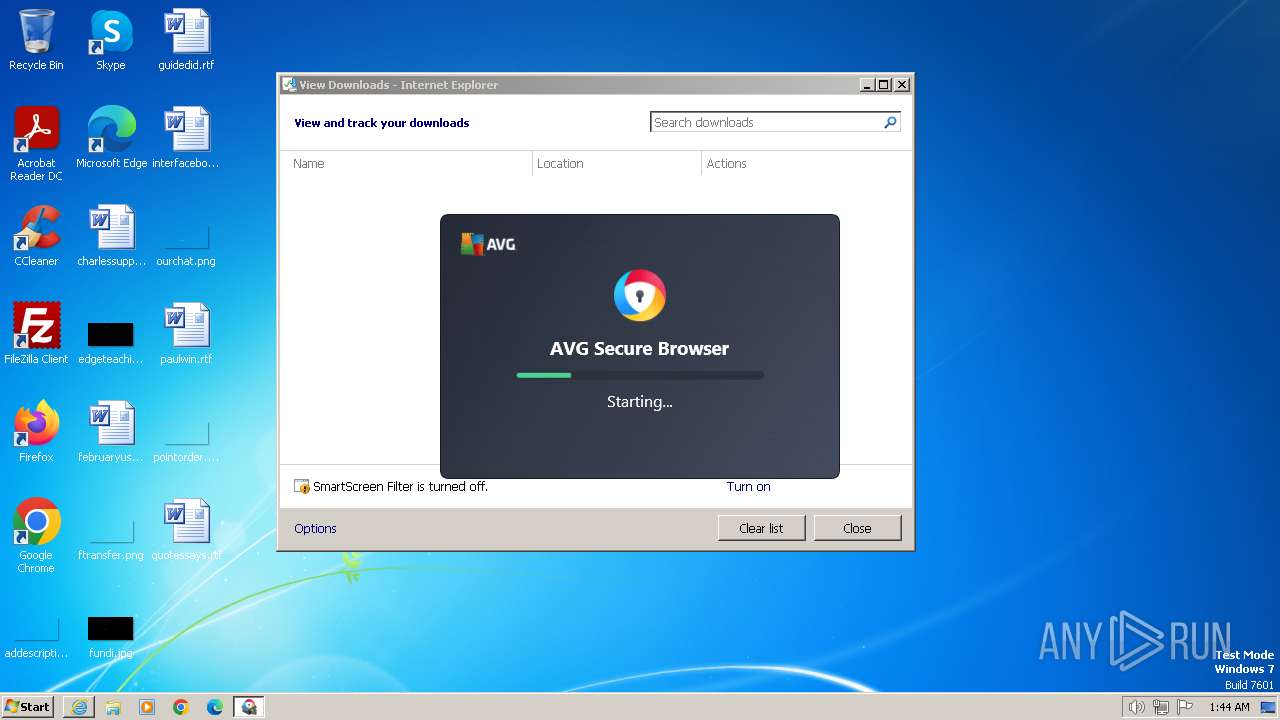This screenshot has height=720, width=1280.
Task: Select the februaryus... document icon
Action: pos(111,431)
